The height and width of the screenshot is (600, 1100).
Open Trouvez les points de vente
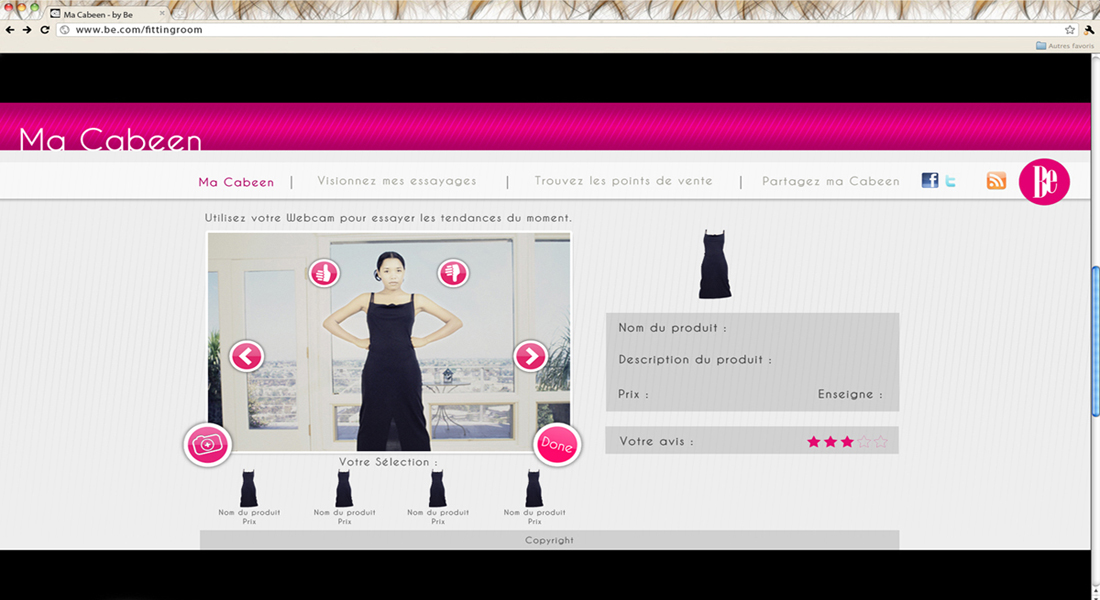623,181
